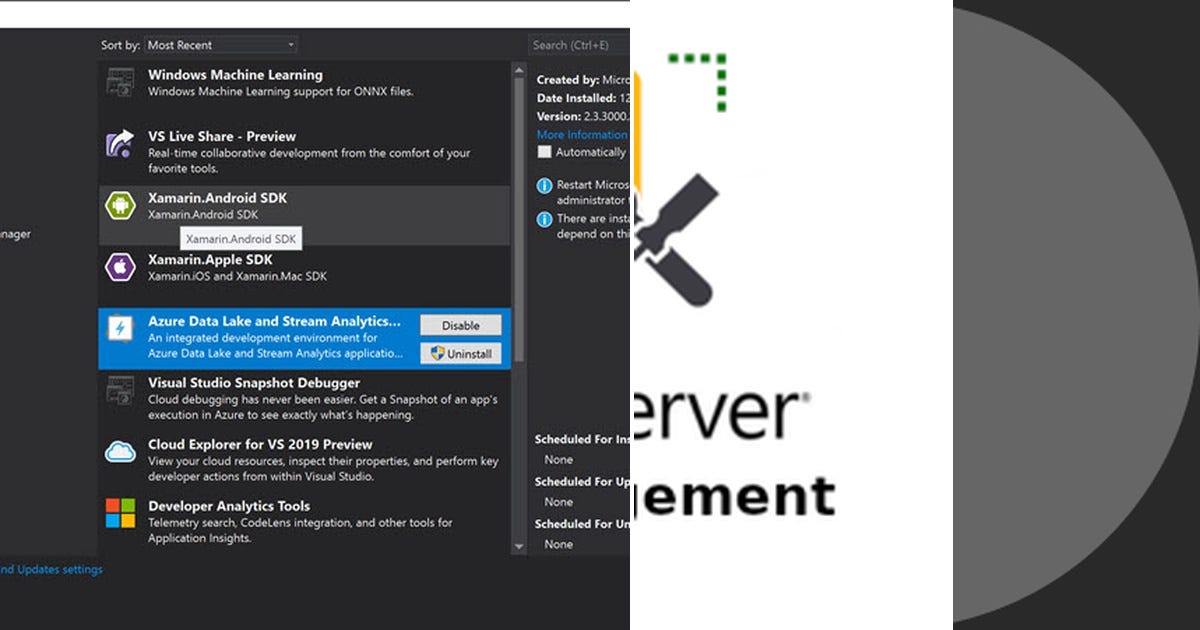
Task: Select the VS Live Share Preview icon
Action: point(122,144)
